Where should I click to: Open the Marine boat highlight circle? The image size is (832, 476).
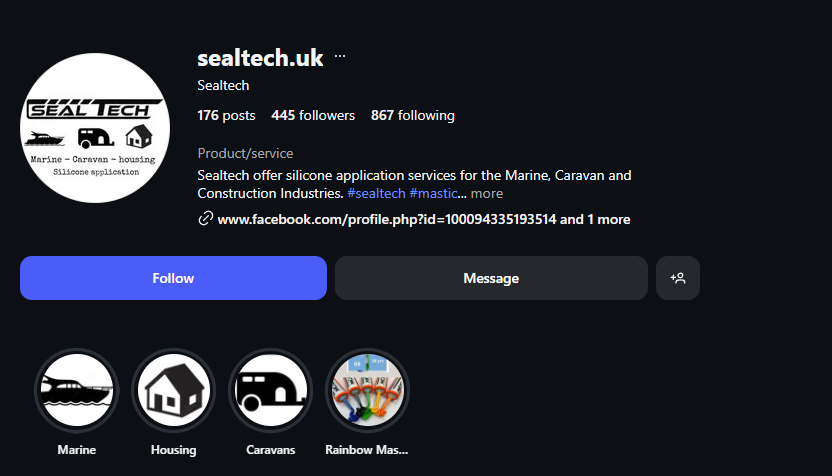tap(77, 390)
